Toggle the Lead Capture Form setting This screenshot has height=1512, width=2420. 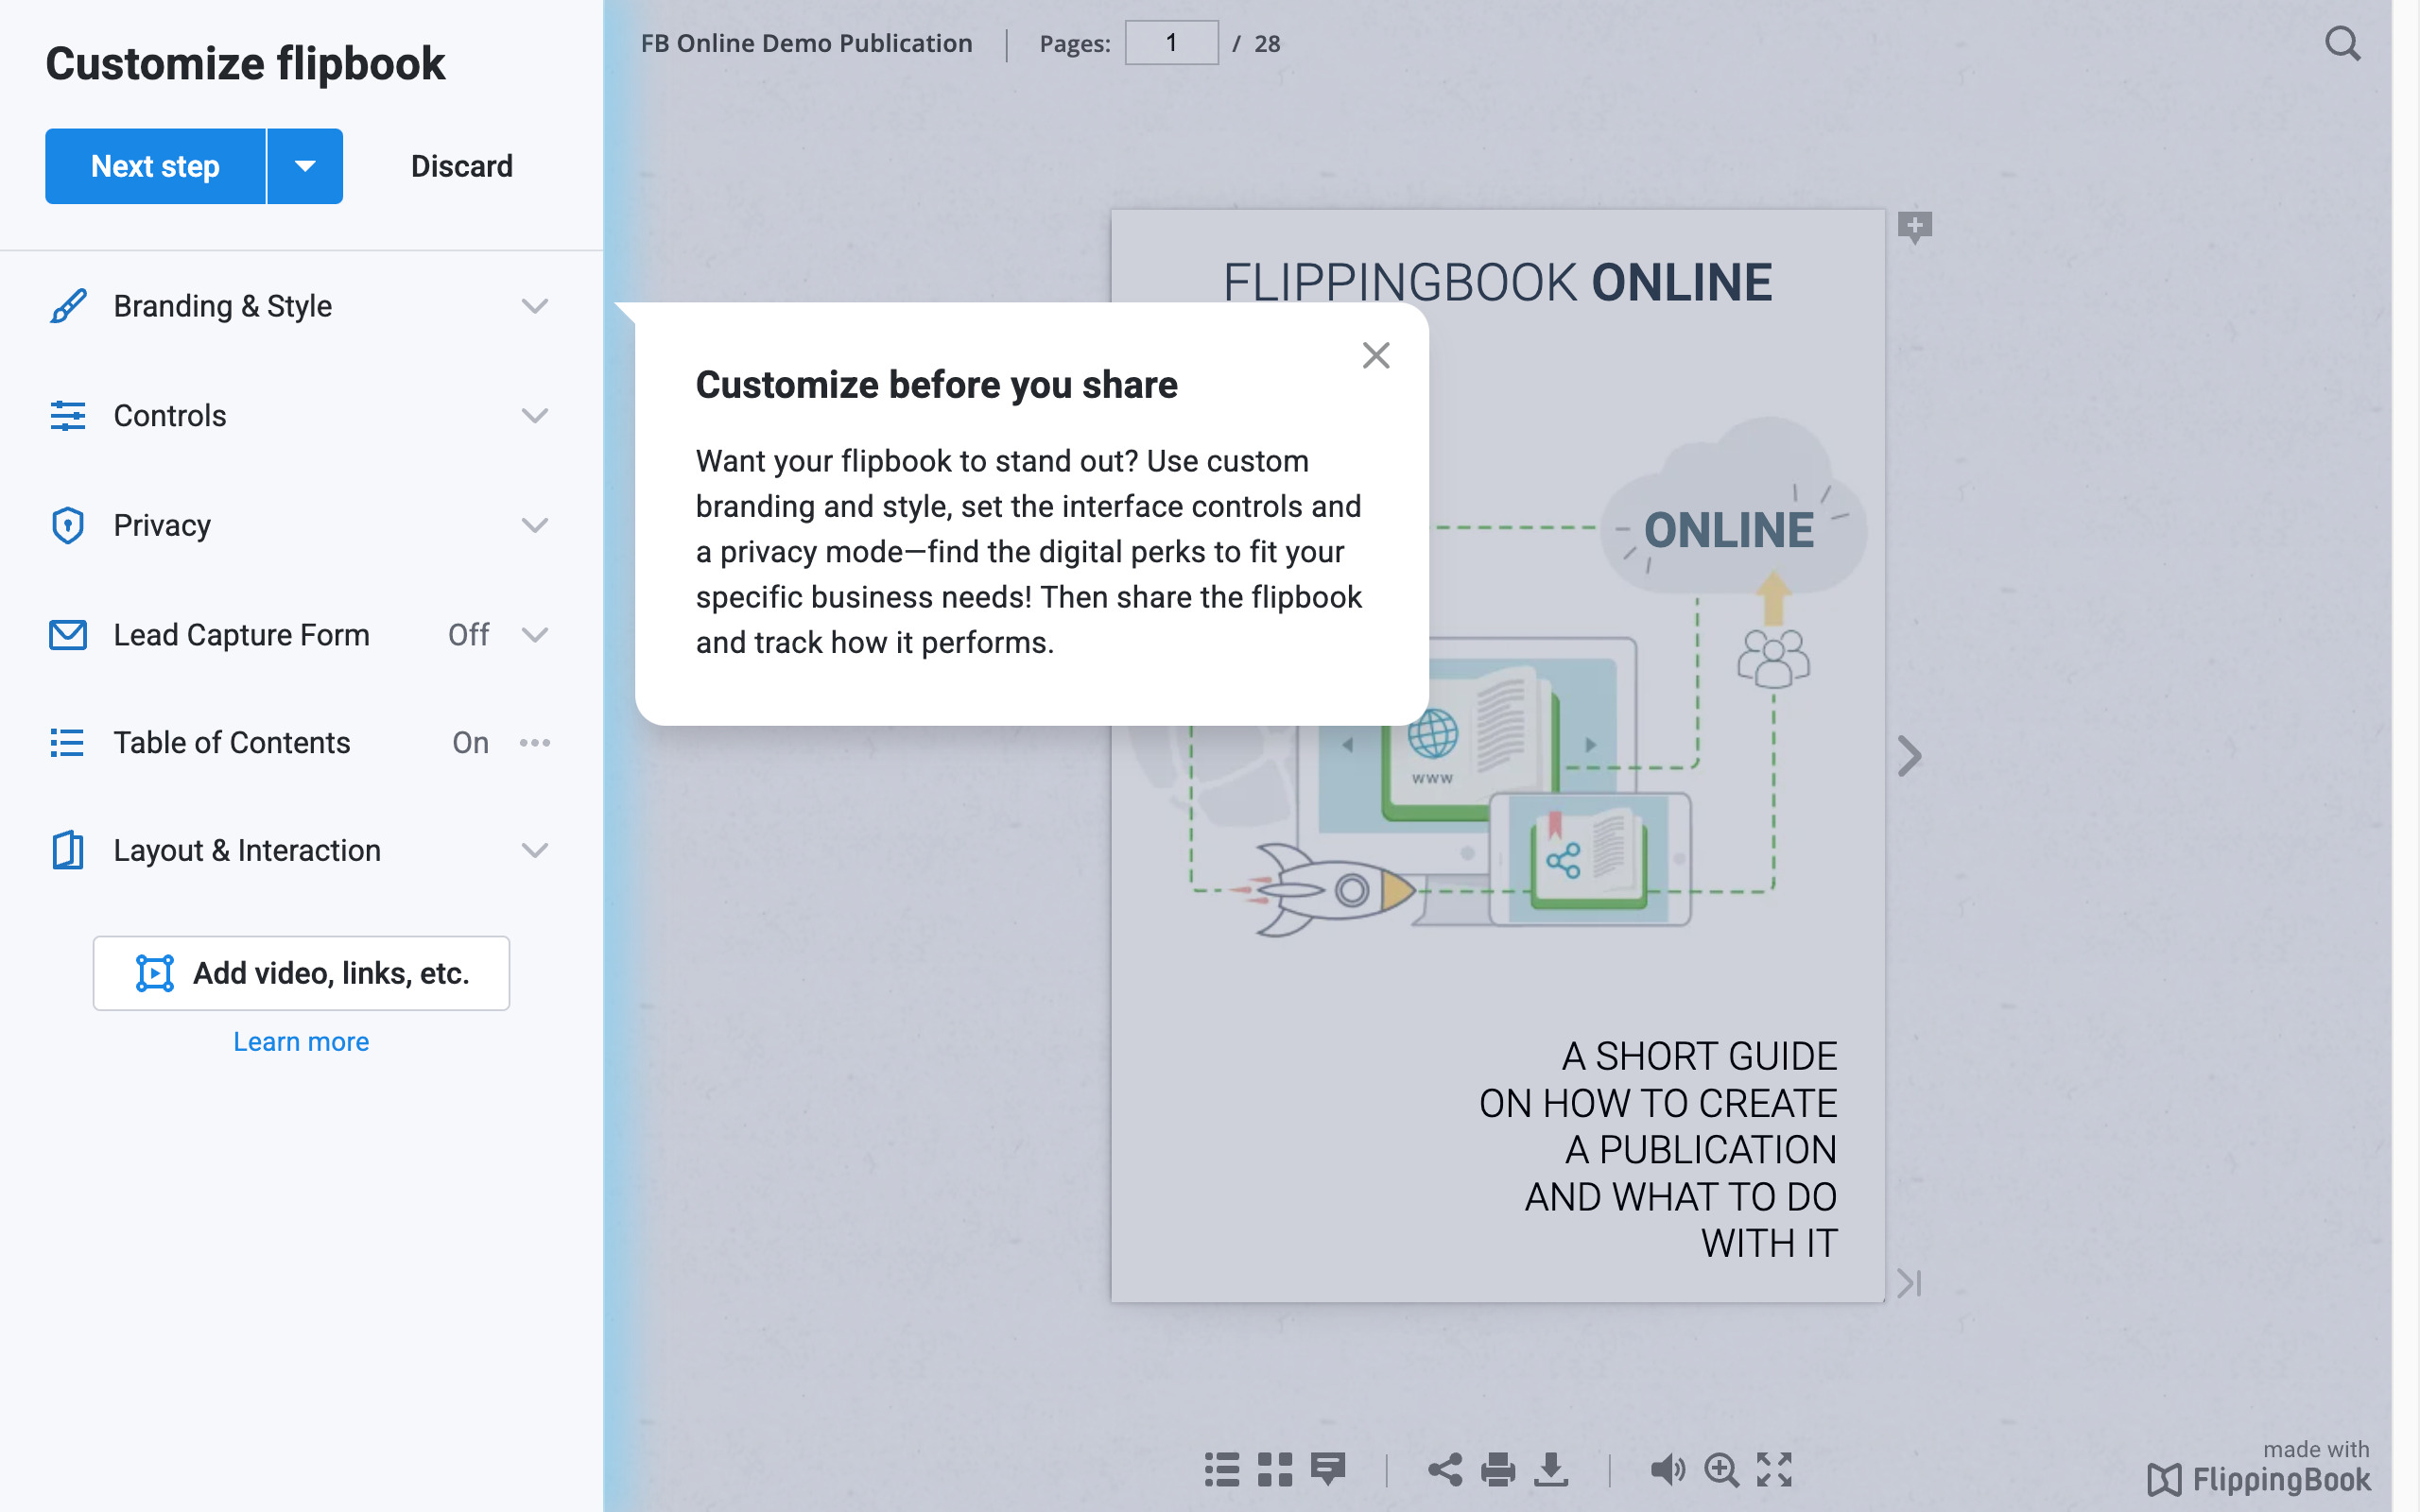pyautogui.click(x=468, y=634)
